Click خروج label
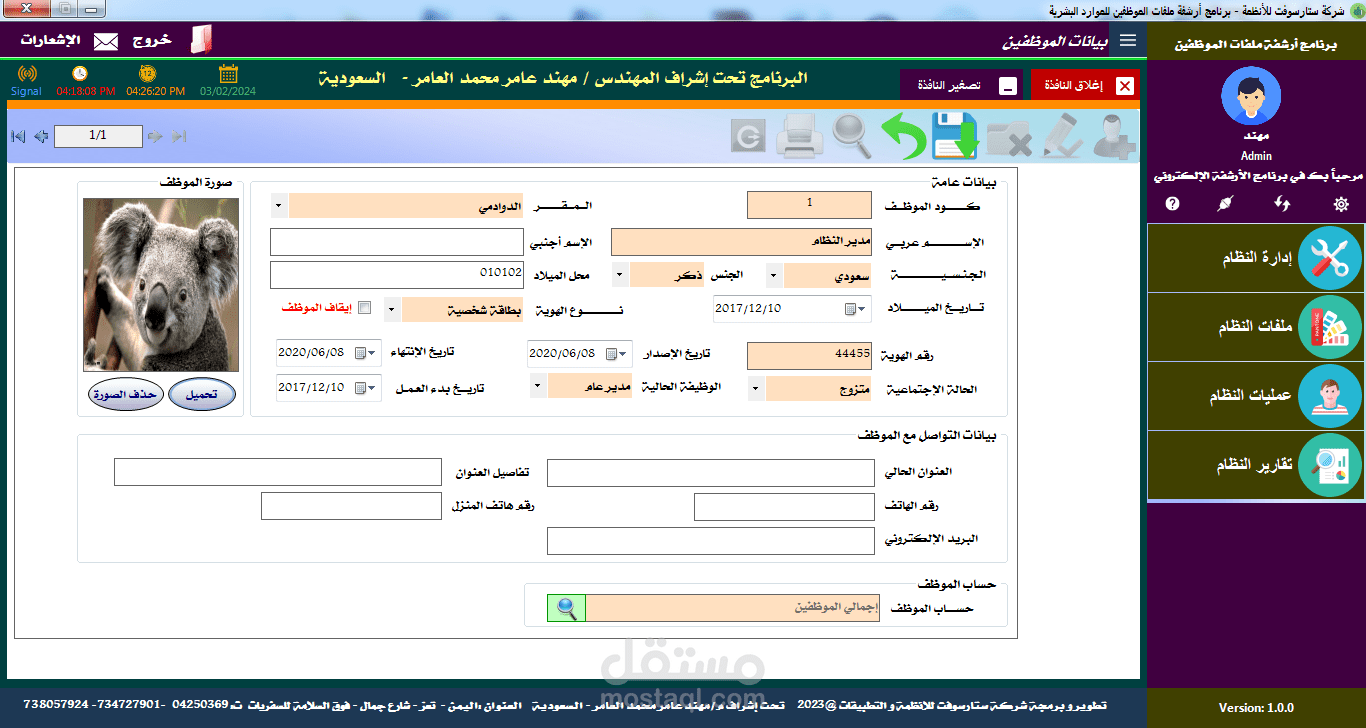Image resolution: width=1366 pixels, height=728 pixels. pyautogui.click(x=153, y=40)
